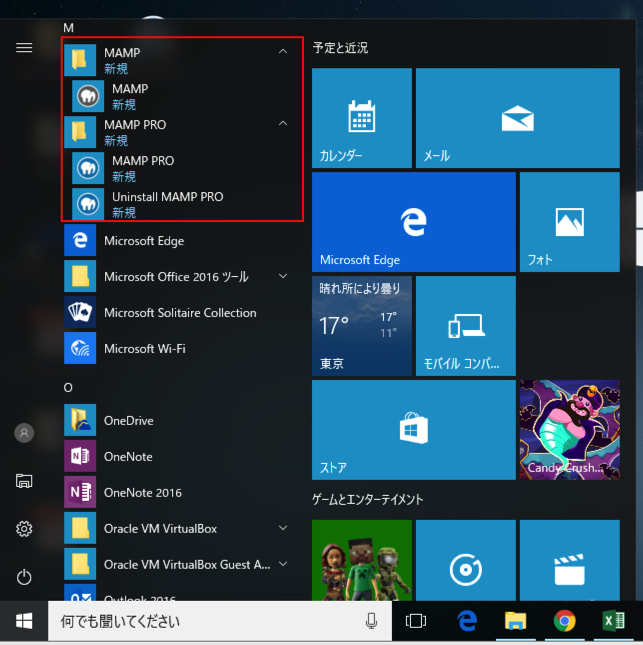Expand Microsoft Office 2016 Tools folder
The height and width of the screenshot is (645, 643).
coord(283,276)
